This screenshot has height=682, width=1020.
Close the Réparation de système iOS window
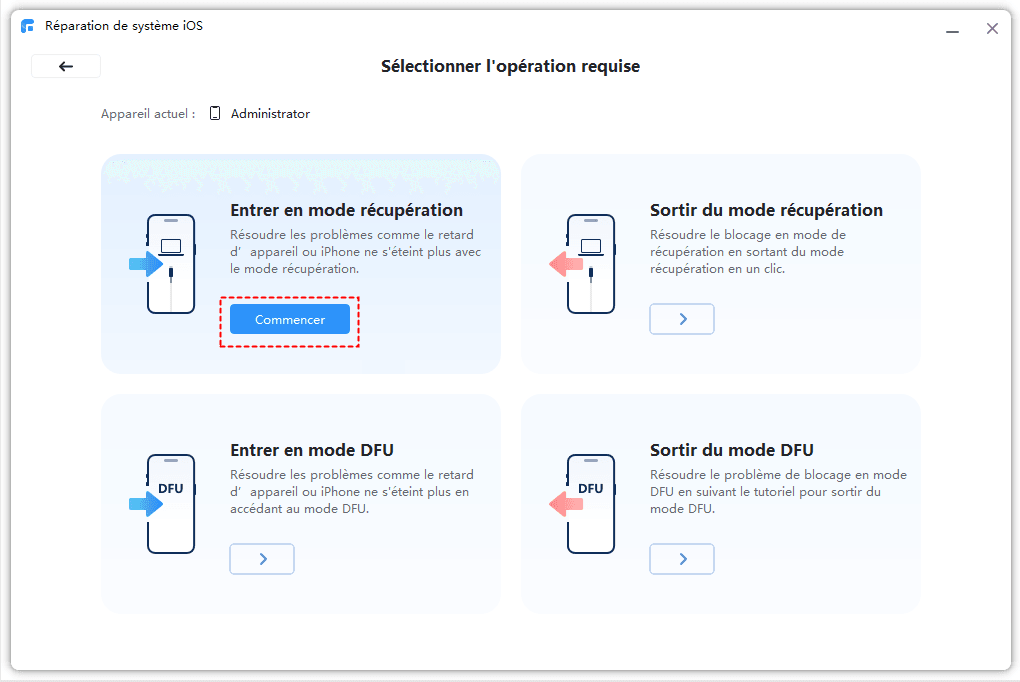pos(992,29)
